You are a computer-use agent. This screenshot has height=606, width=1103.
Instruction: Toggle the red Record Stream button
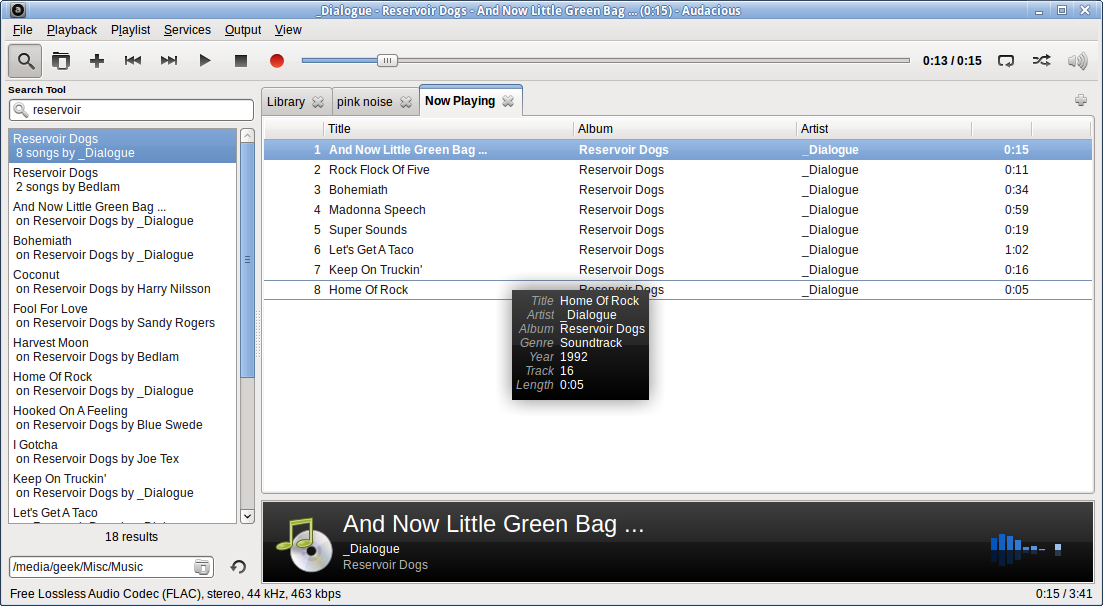[276, 61]
